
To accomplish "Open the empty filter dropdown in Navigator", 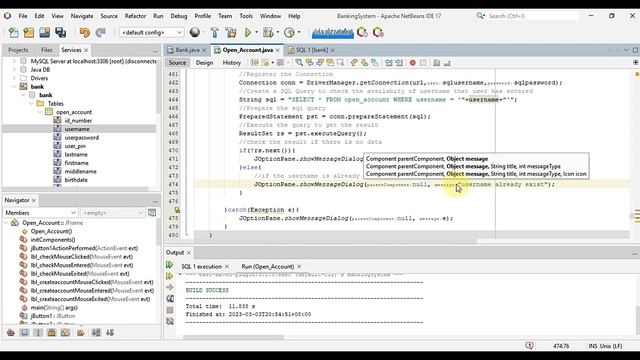I will [113, 213].
